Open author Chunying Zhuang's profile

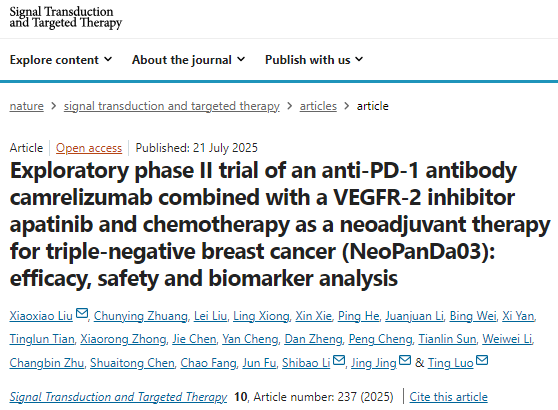pos(141,316)
